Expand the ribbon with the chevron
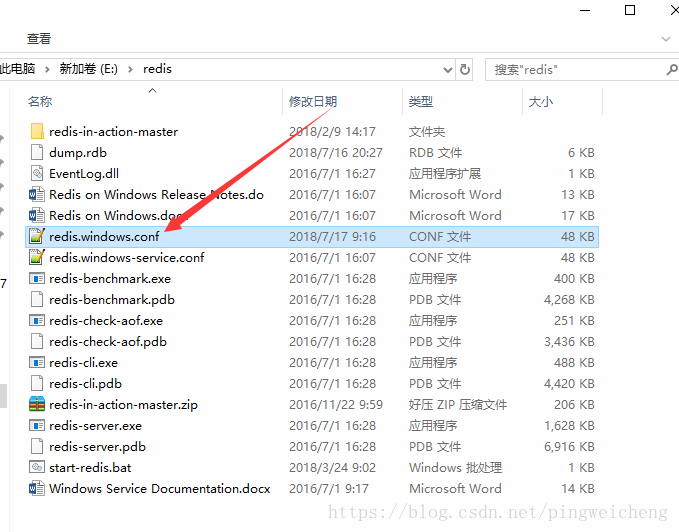This screenshot has height=532, width=679. coord(667,38)
